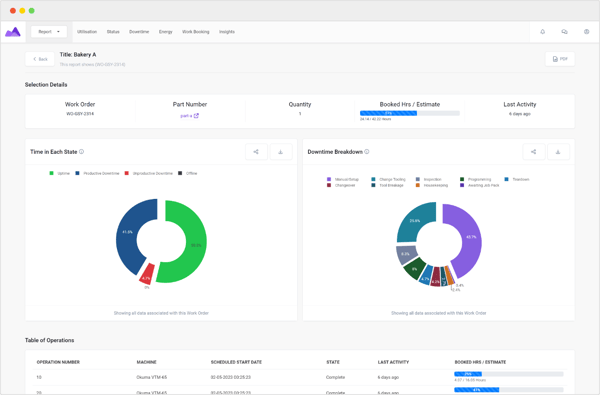Click the red Unproductive Downtime donut segment
600x395 pixels.
(x=147, y=275)
